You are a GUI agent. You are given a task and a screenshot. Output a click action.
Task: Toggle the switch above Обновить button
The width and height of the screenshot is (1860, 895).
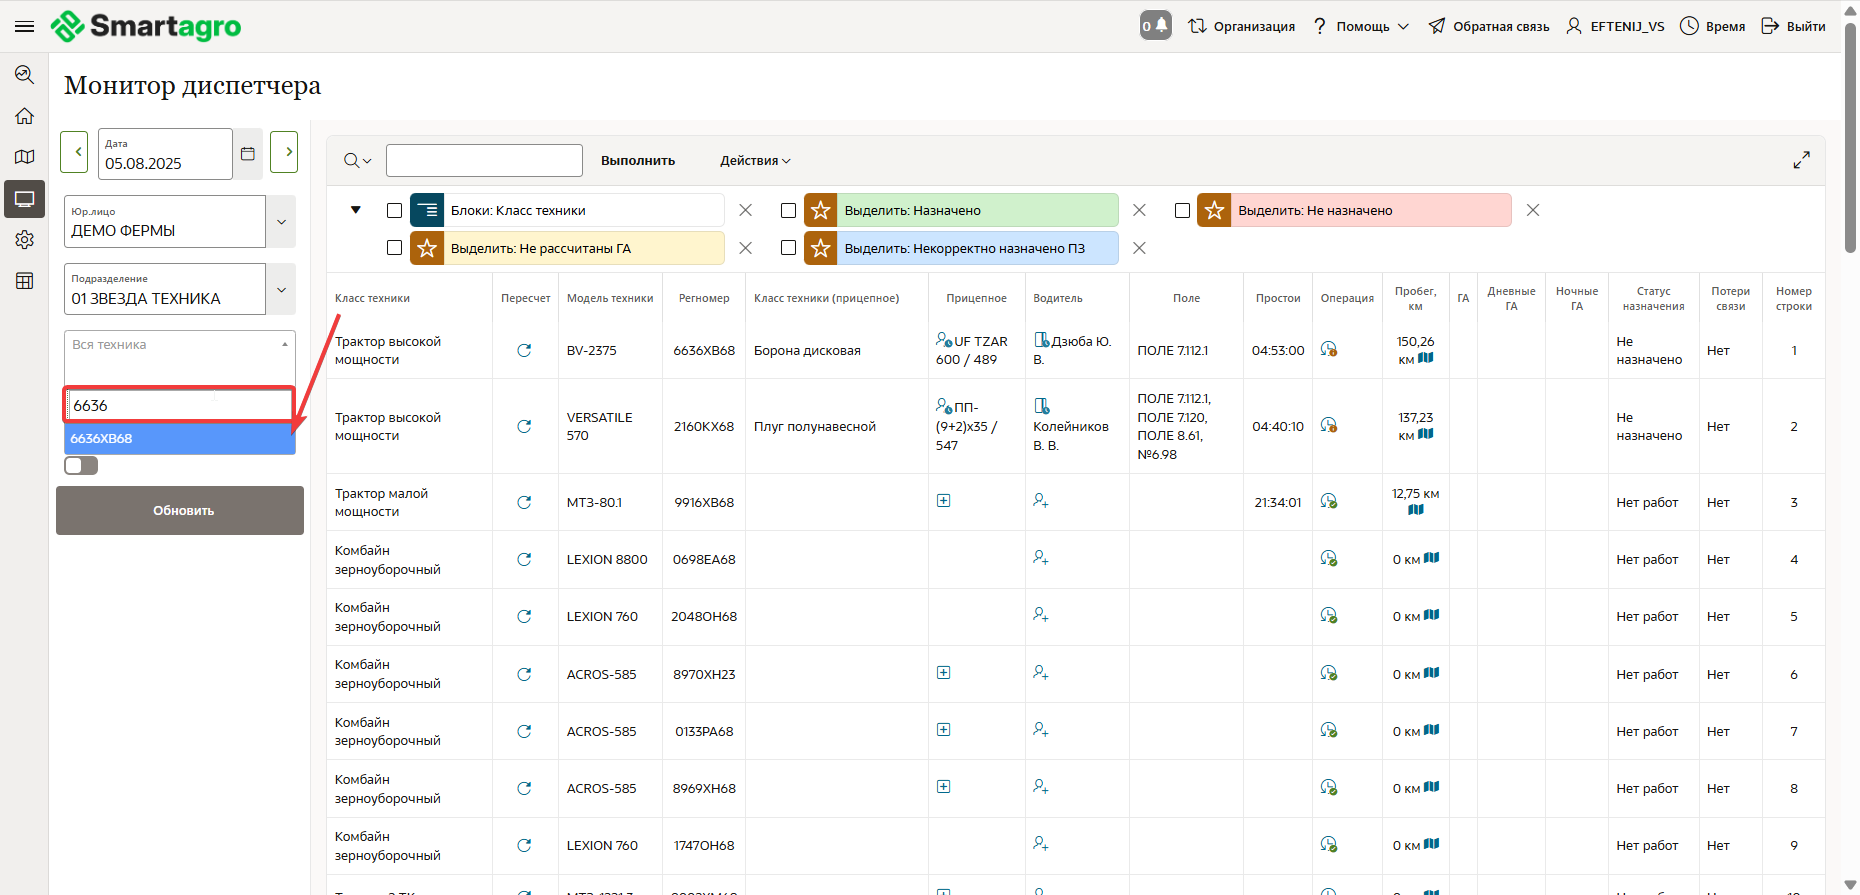point(81,466)
